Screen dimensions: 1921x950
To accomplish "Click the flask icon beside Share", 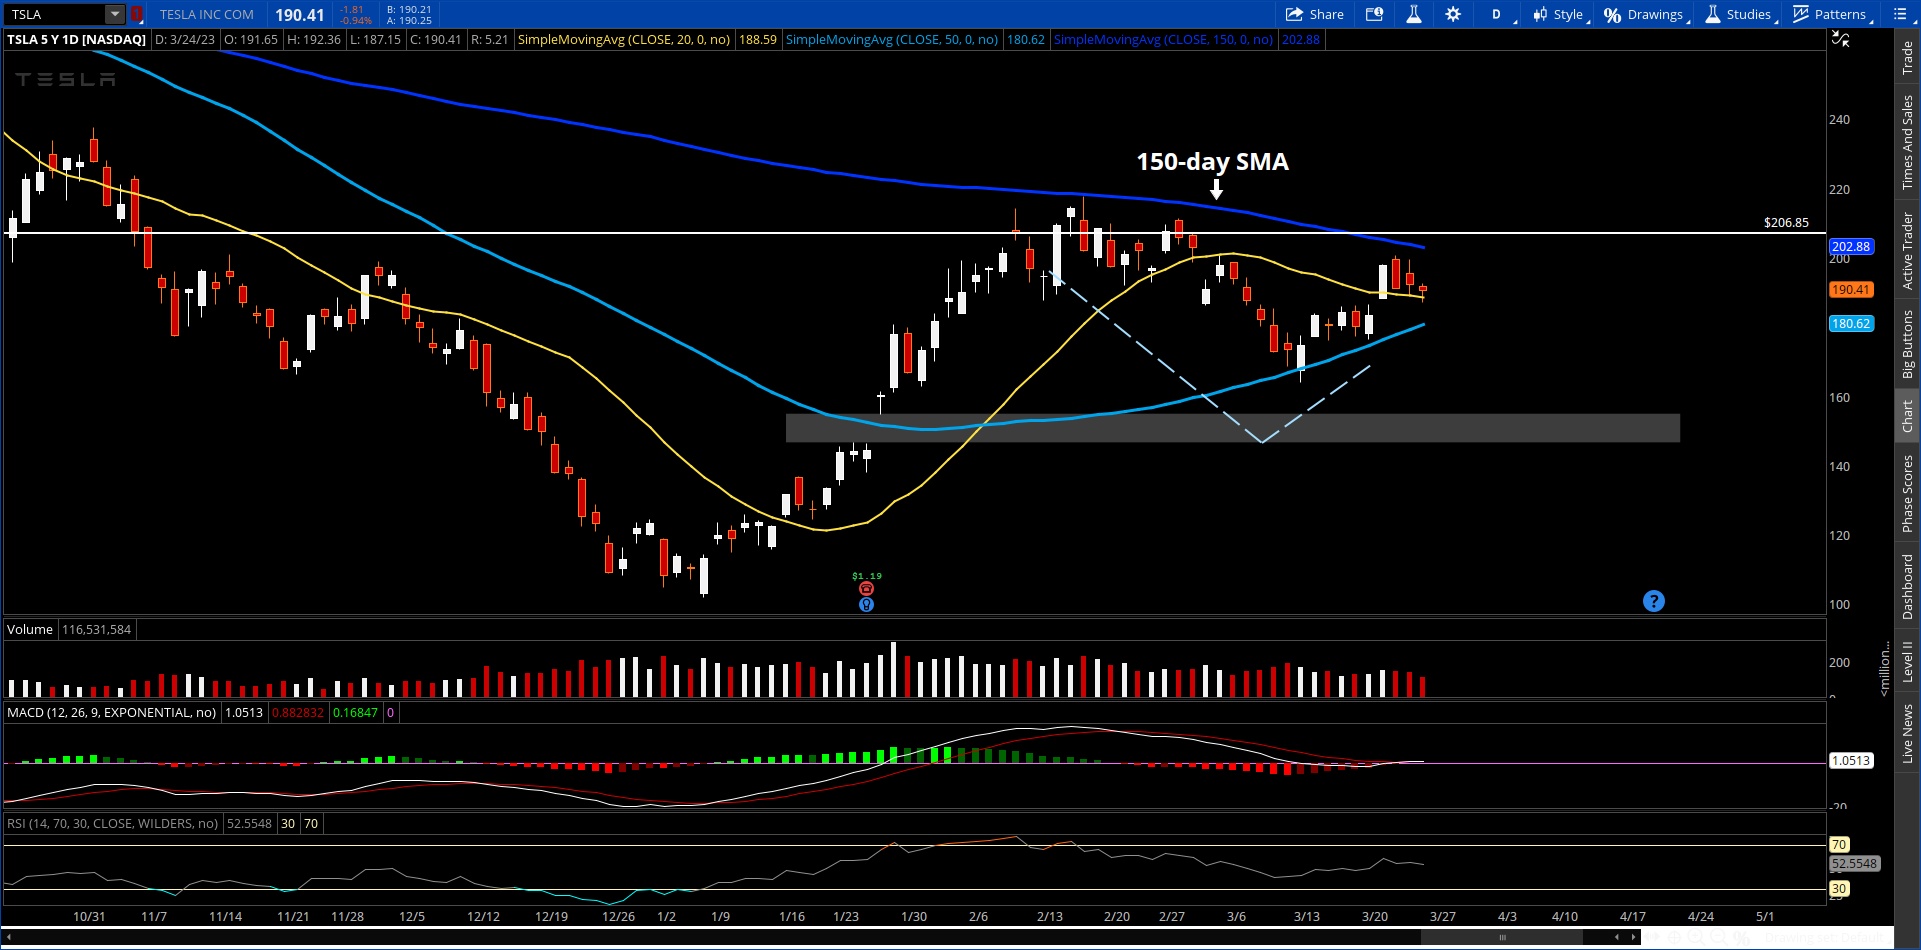I will click(1414, 14).
